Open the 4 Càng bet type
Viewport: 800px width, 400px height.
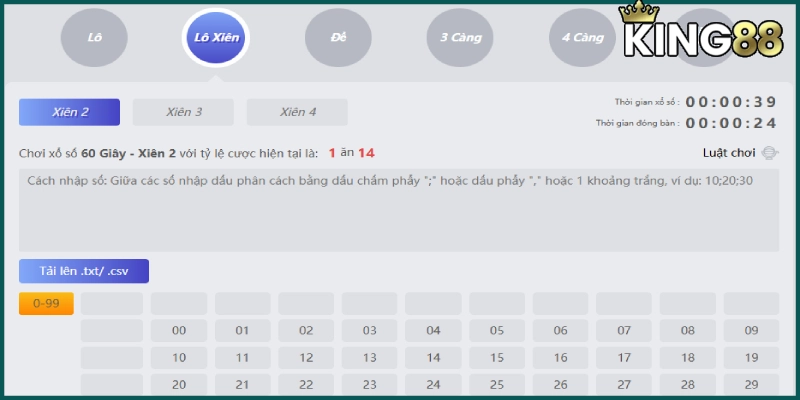[x=582, y=38]
